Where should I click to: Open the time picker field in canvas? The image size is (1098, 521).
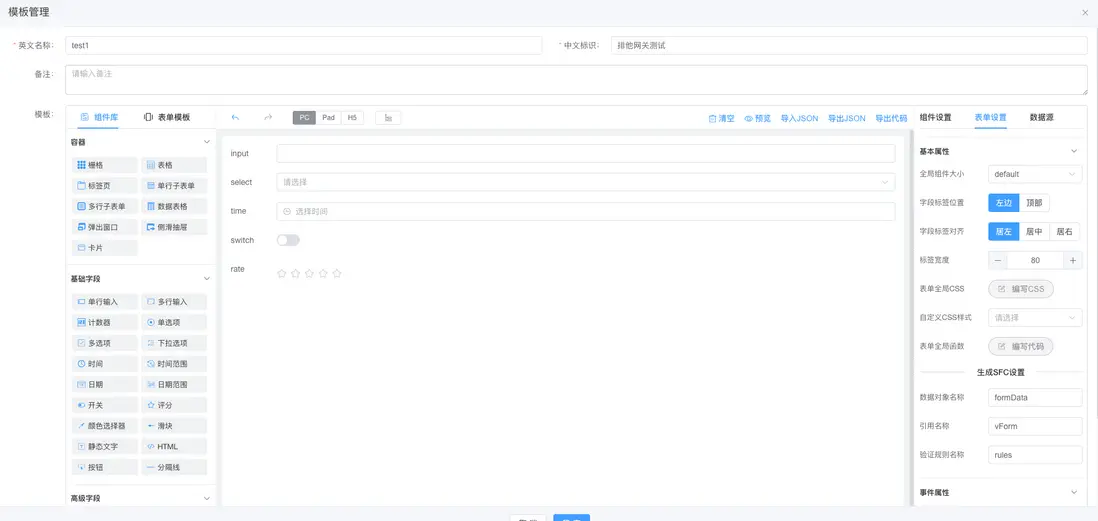(x=585, y=211)
